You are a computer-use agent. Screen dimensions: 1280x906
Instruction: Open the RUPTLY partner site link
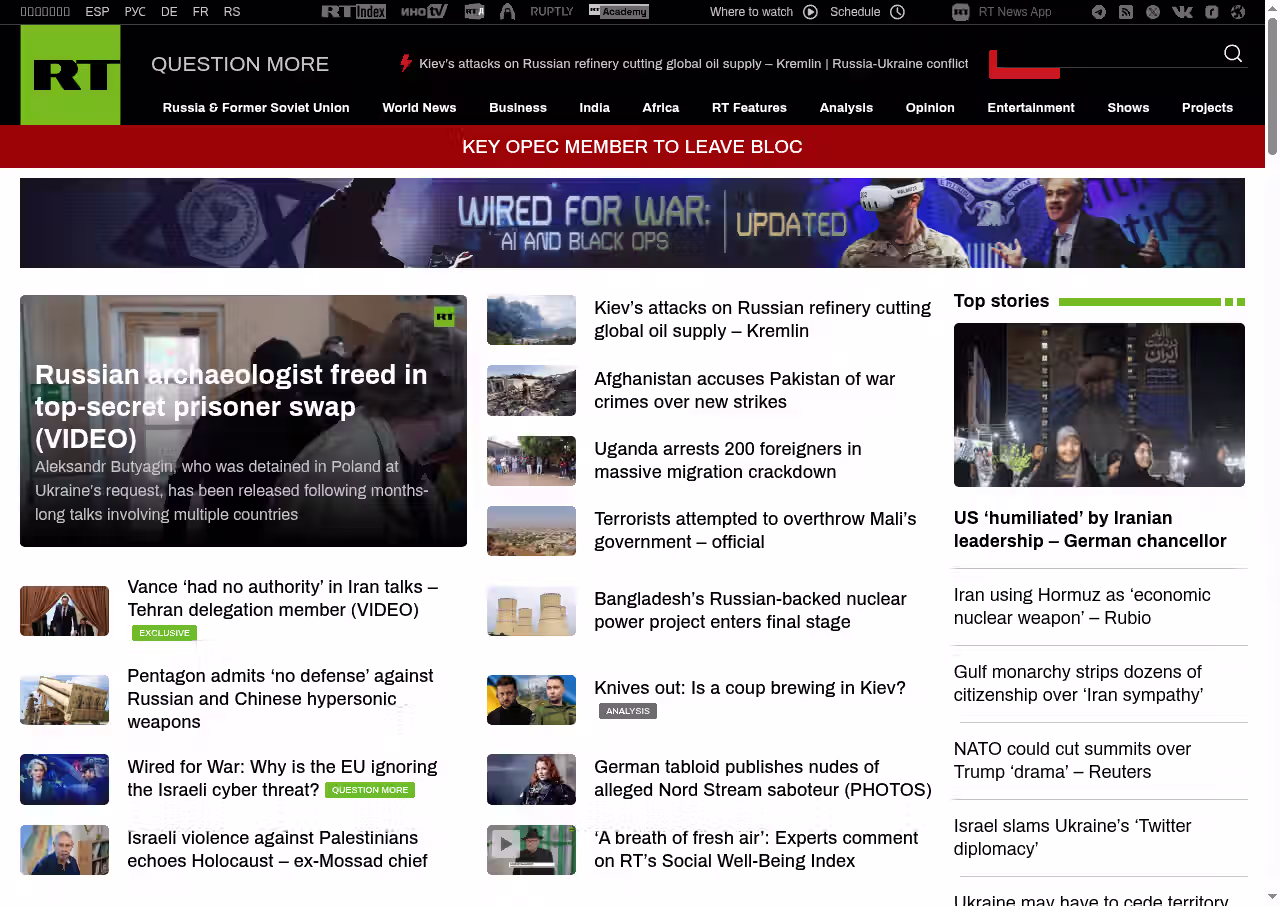[551, 12]
